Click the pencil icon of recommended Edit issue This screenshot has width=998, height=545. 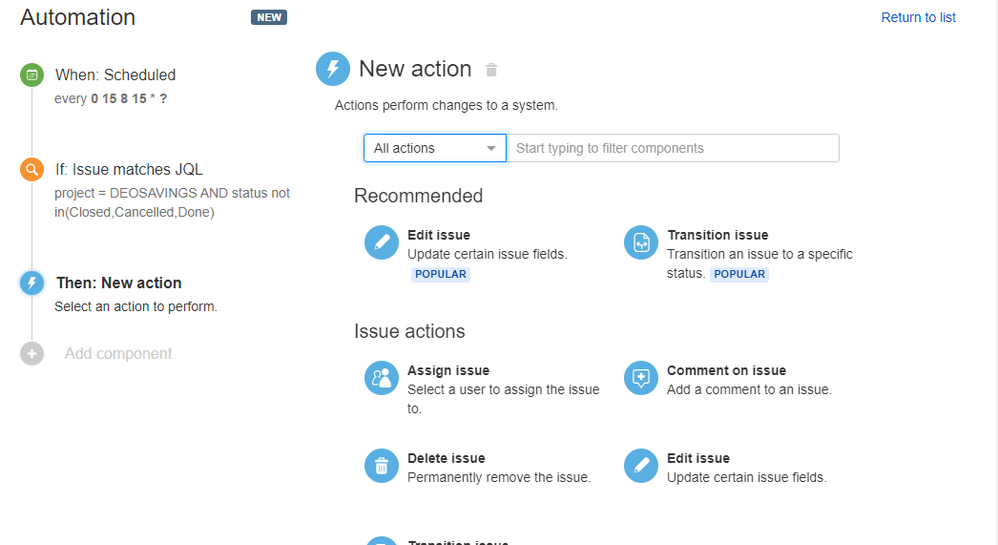[x=381, y=243]
